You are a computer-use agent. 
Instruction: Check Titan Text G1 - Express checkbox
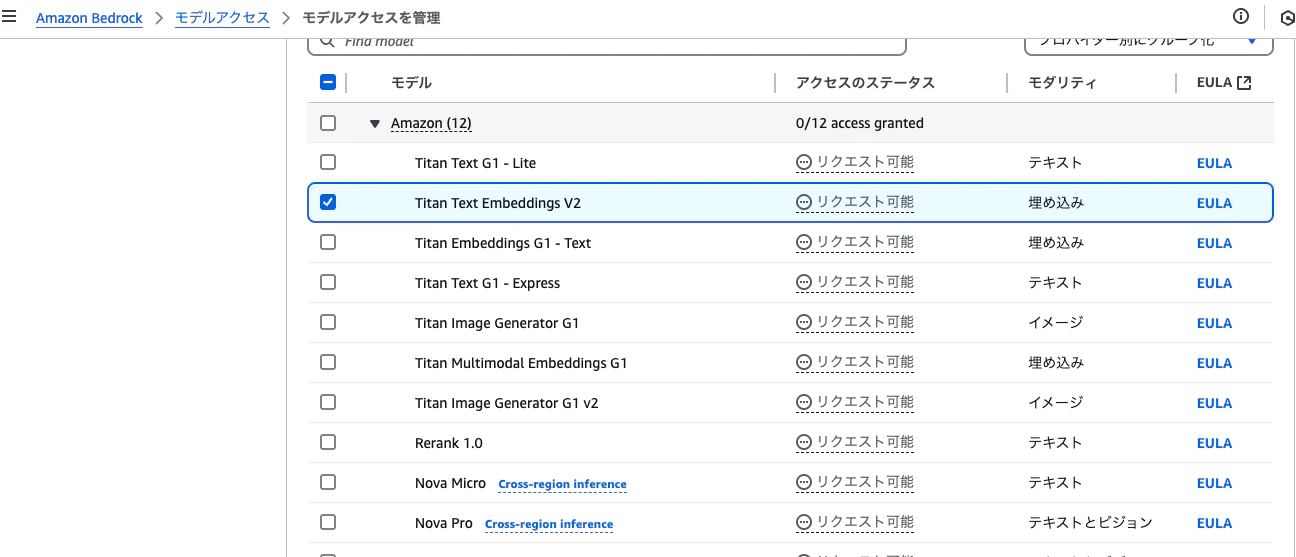pos(328,282)
